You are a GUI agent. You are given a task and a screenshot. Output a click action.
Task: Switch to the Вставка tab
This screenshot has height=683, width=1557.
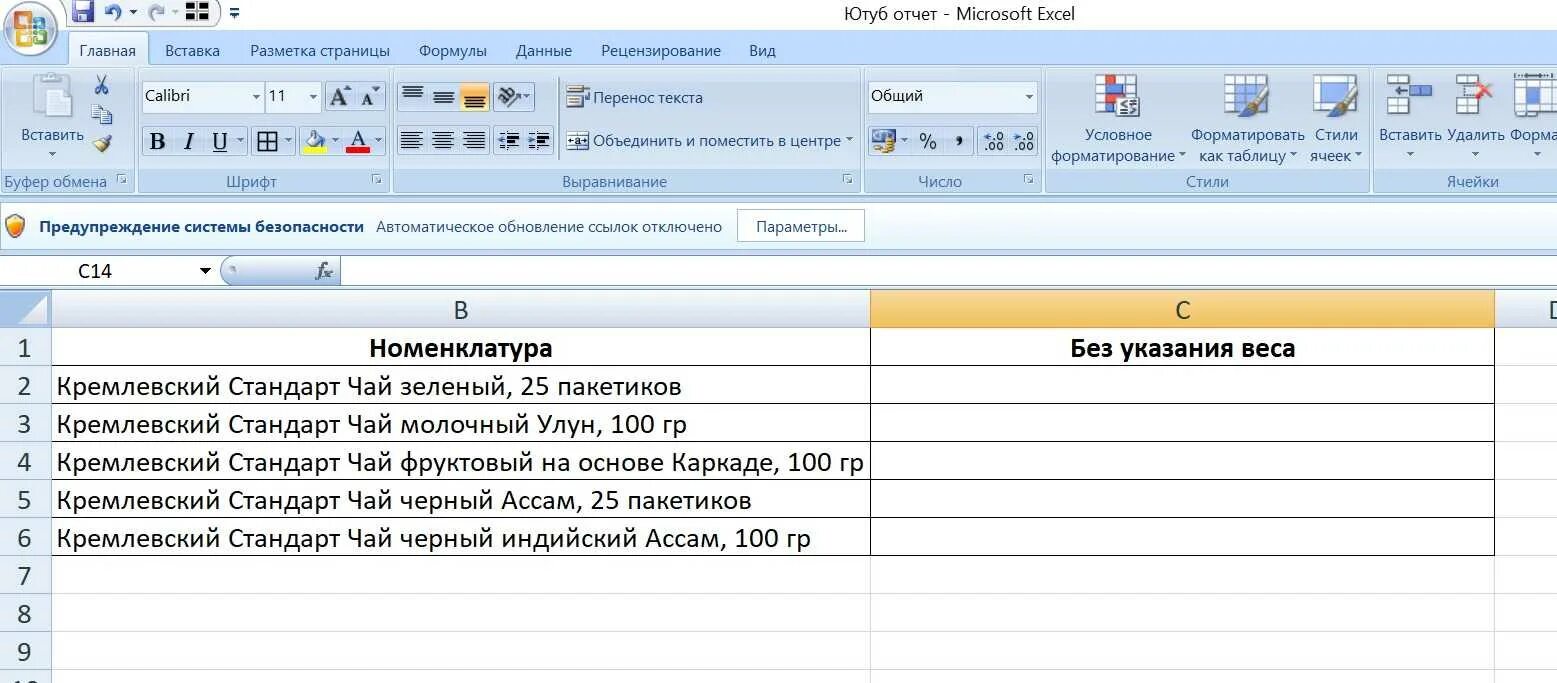192,51
